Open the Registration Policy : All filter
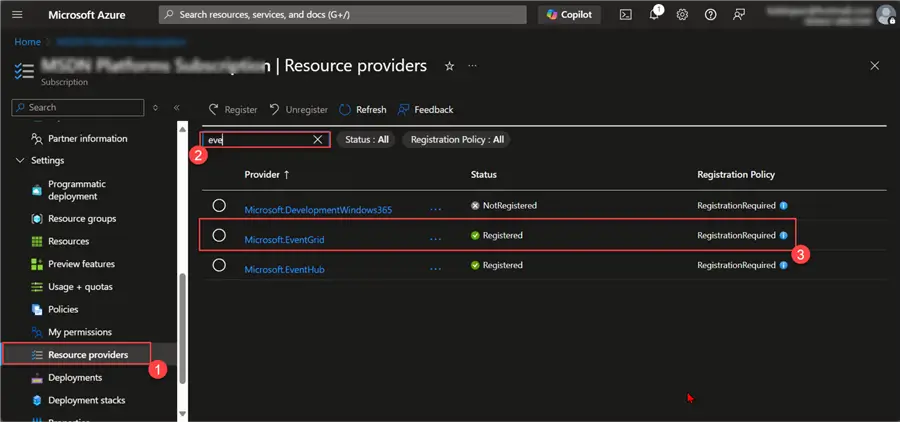Viewport: 900px width, 422px height. [457, 140]
